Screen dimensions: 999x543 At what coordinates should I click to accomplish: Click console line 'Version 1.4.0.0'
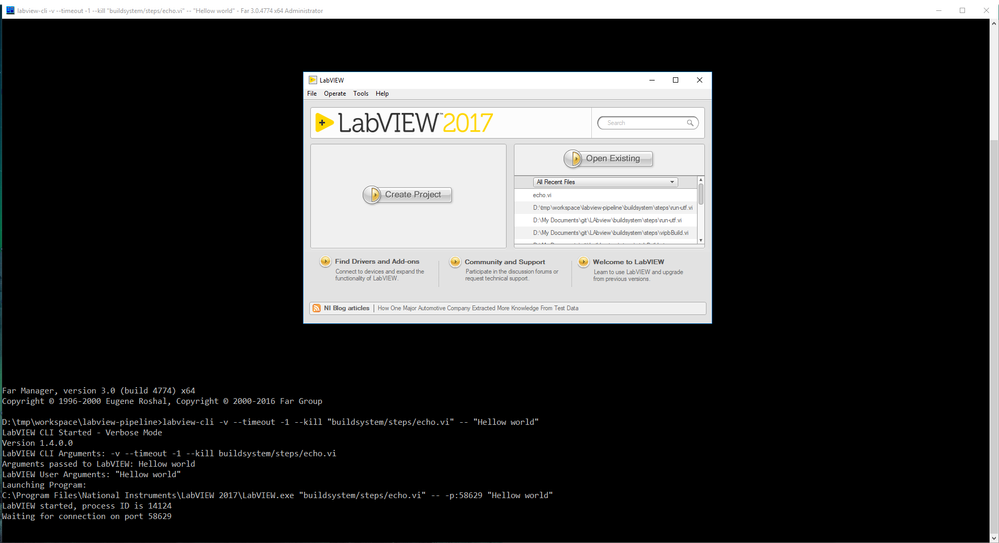38,443
